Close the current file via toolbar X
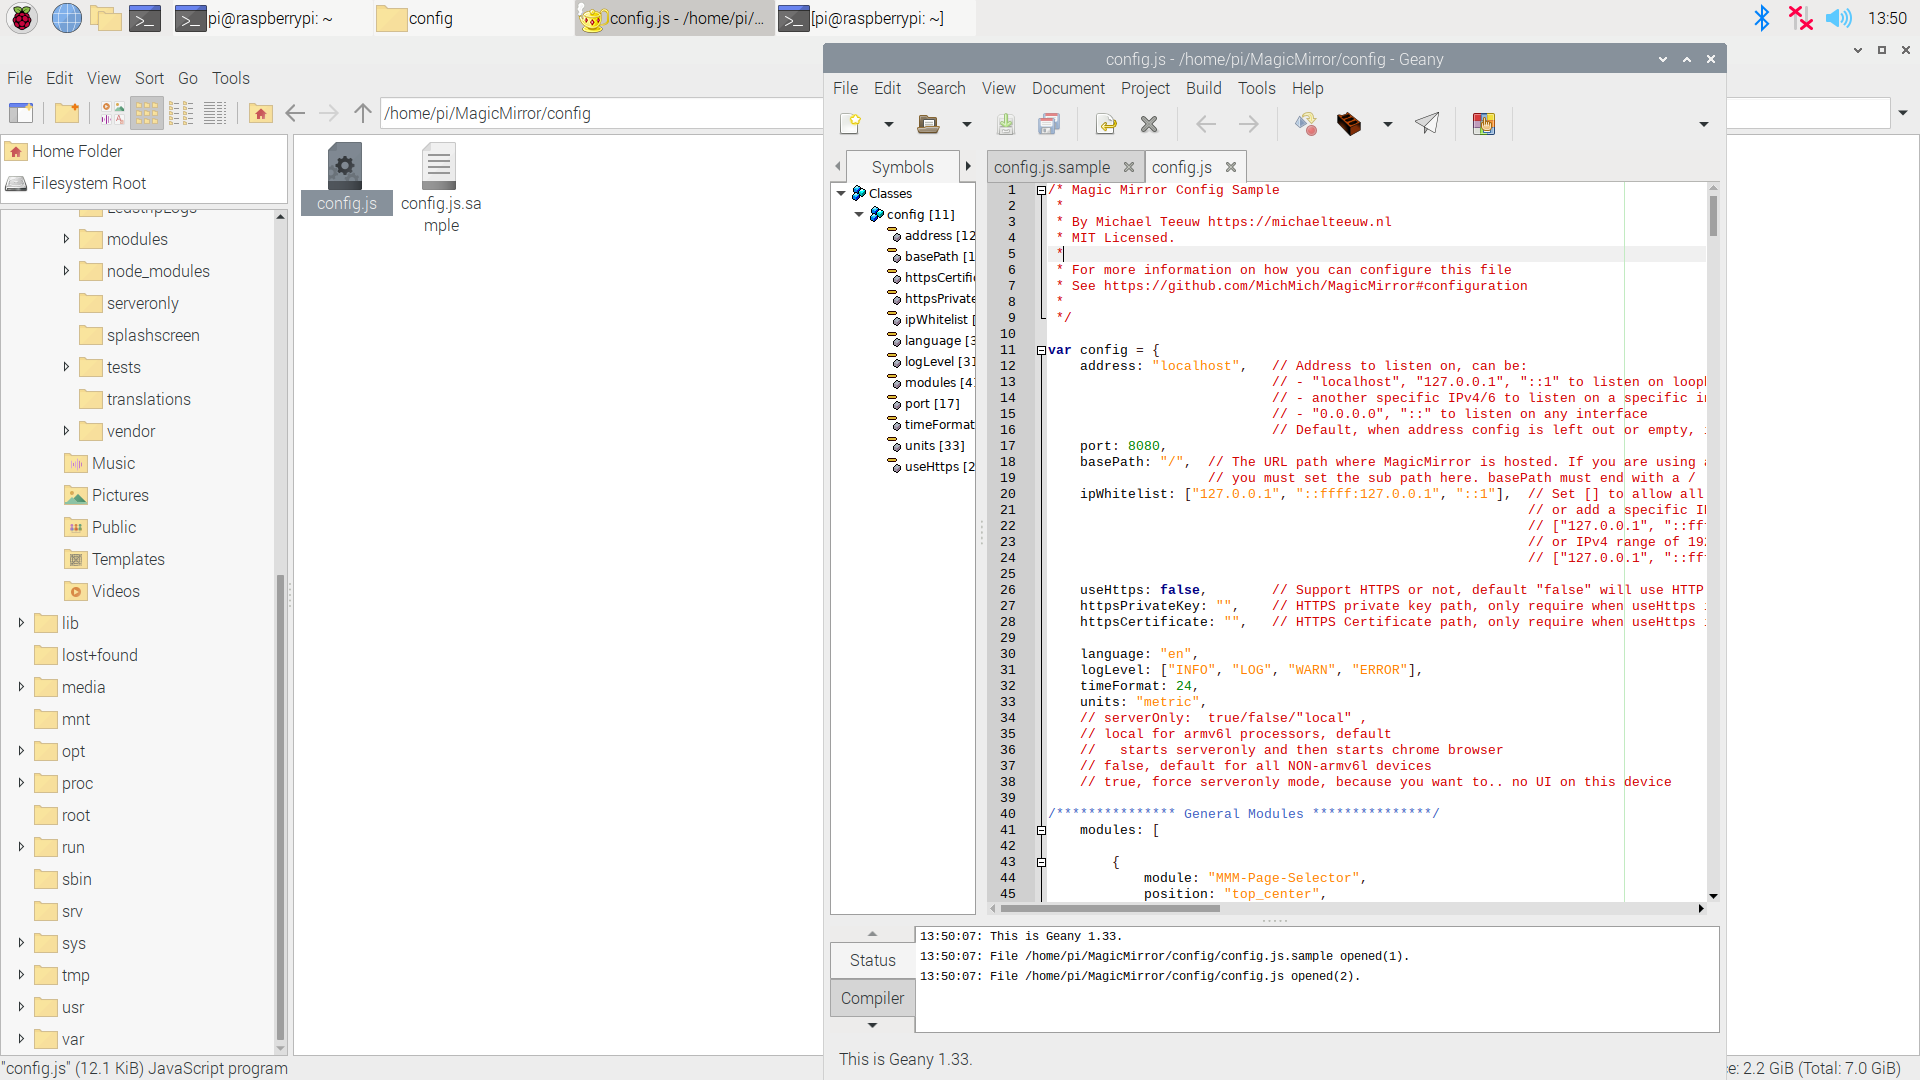 [1149, 124]
